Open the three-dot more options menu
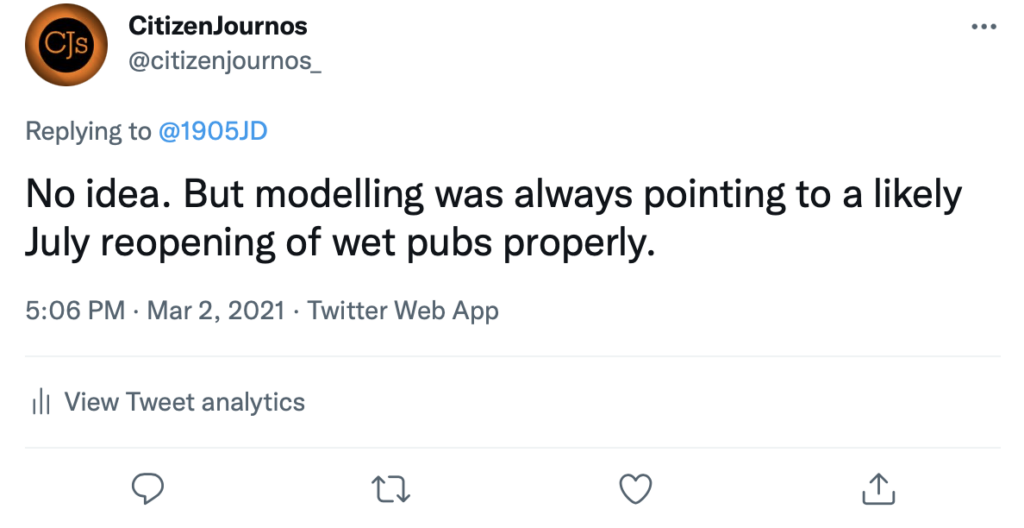 coord(984,27)
